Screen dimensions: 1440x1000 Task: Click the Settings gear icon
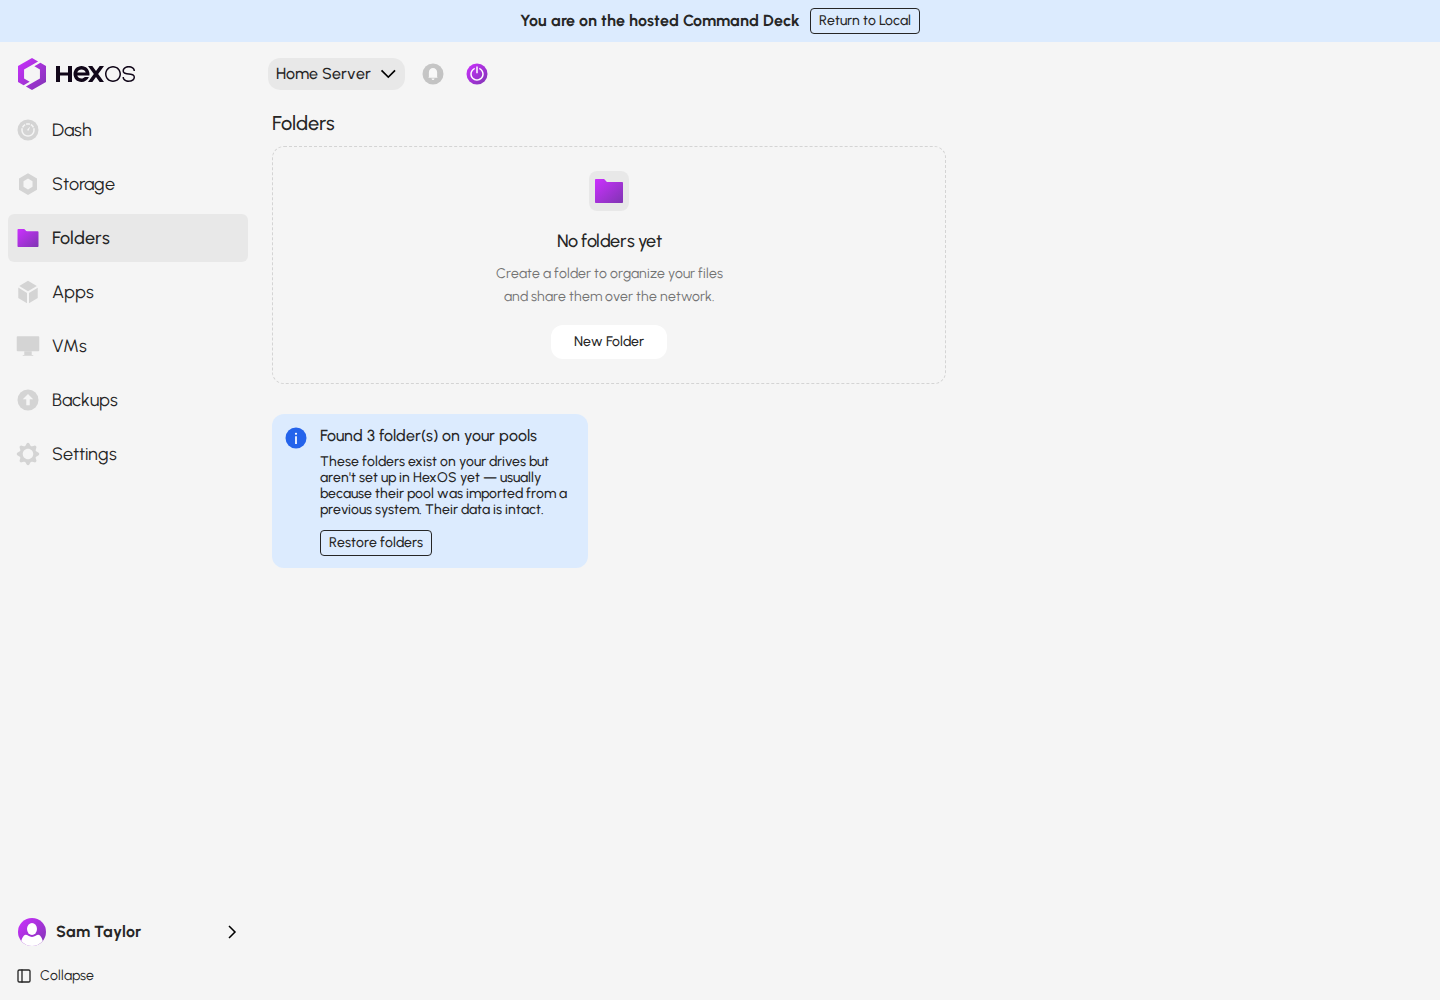(28, 454)
